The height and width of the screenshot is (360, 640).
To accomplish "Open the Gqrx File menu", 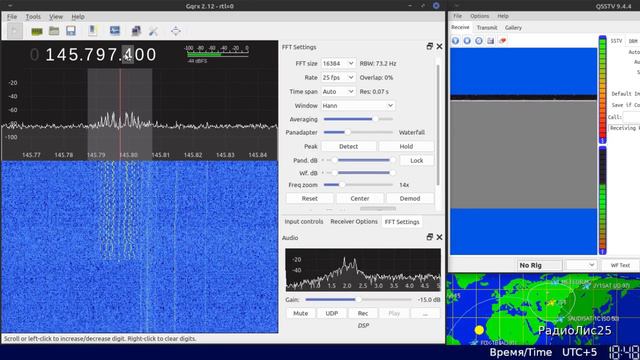I will 12,17.
